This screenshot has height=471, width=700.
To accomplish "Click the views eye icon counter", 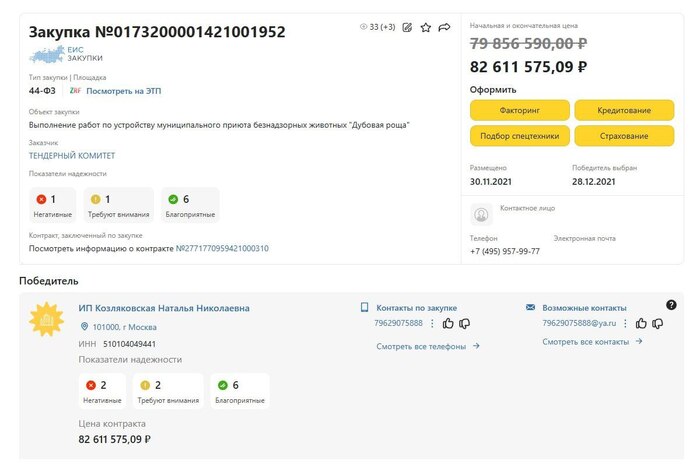I will [364, 27].
